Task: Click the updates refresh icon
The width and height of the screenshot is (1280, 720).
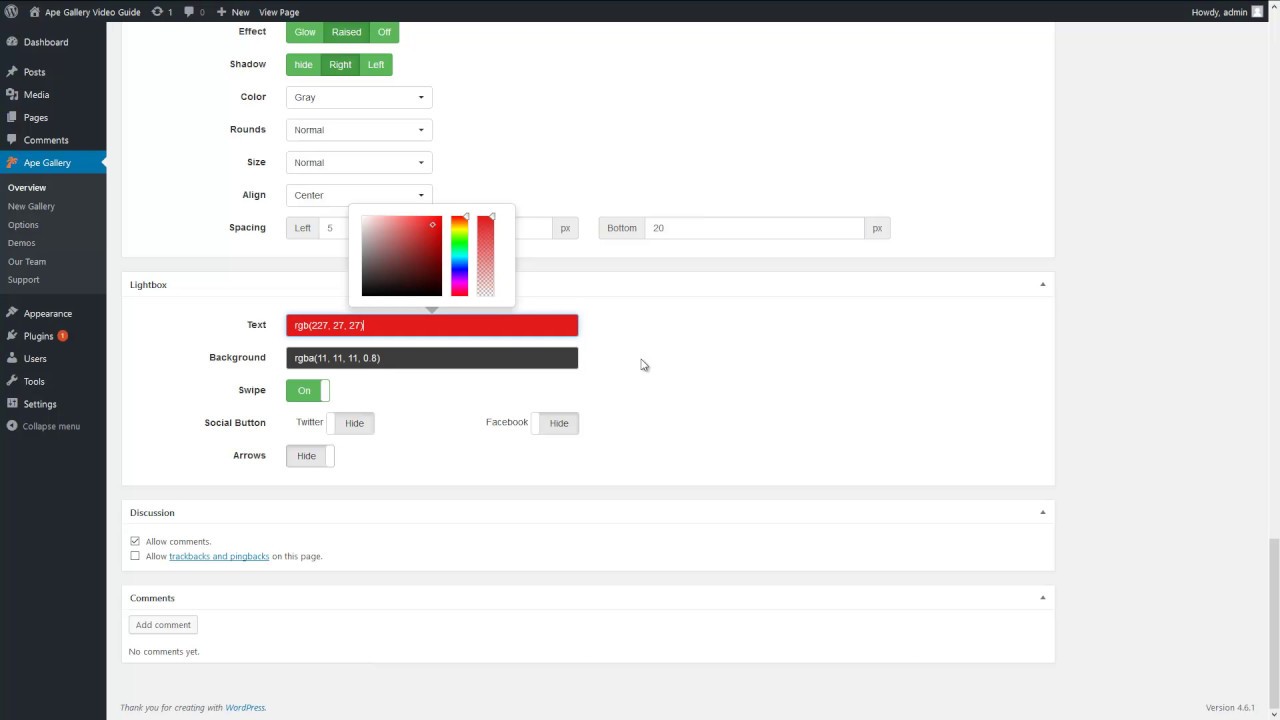Action: coord(157,12)
